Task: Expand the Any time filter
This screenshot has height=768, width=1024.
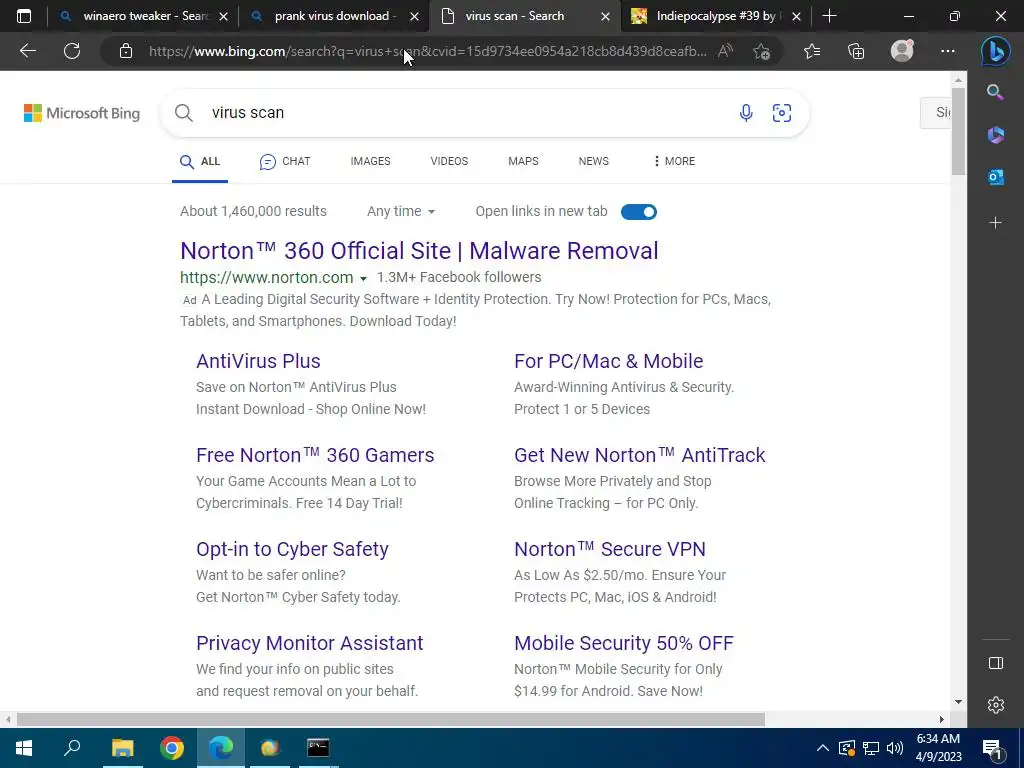Action: (400, 212)
